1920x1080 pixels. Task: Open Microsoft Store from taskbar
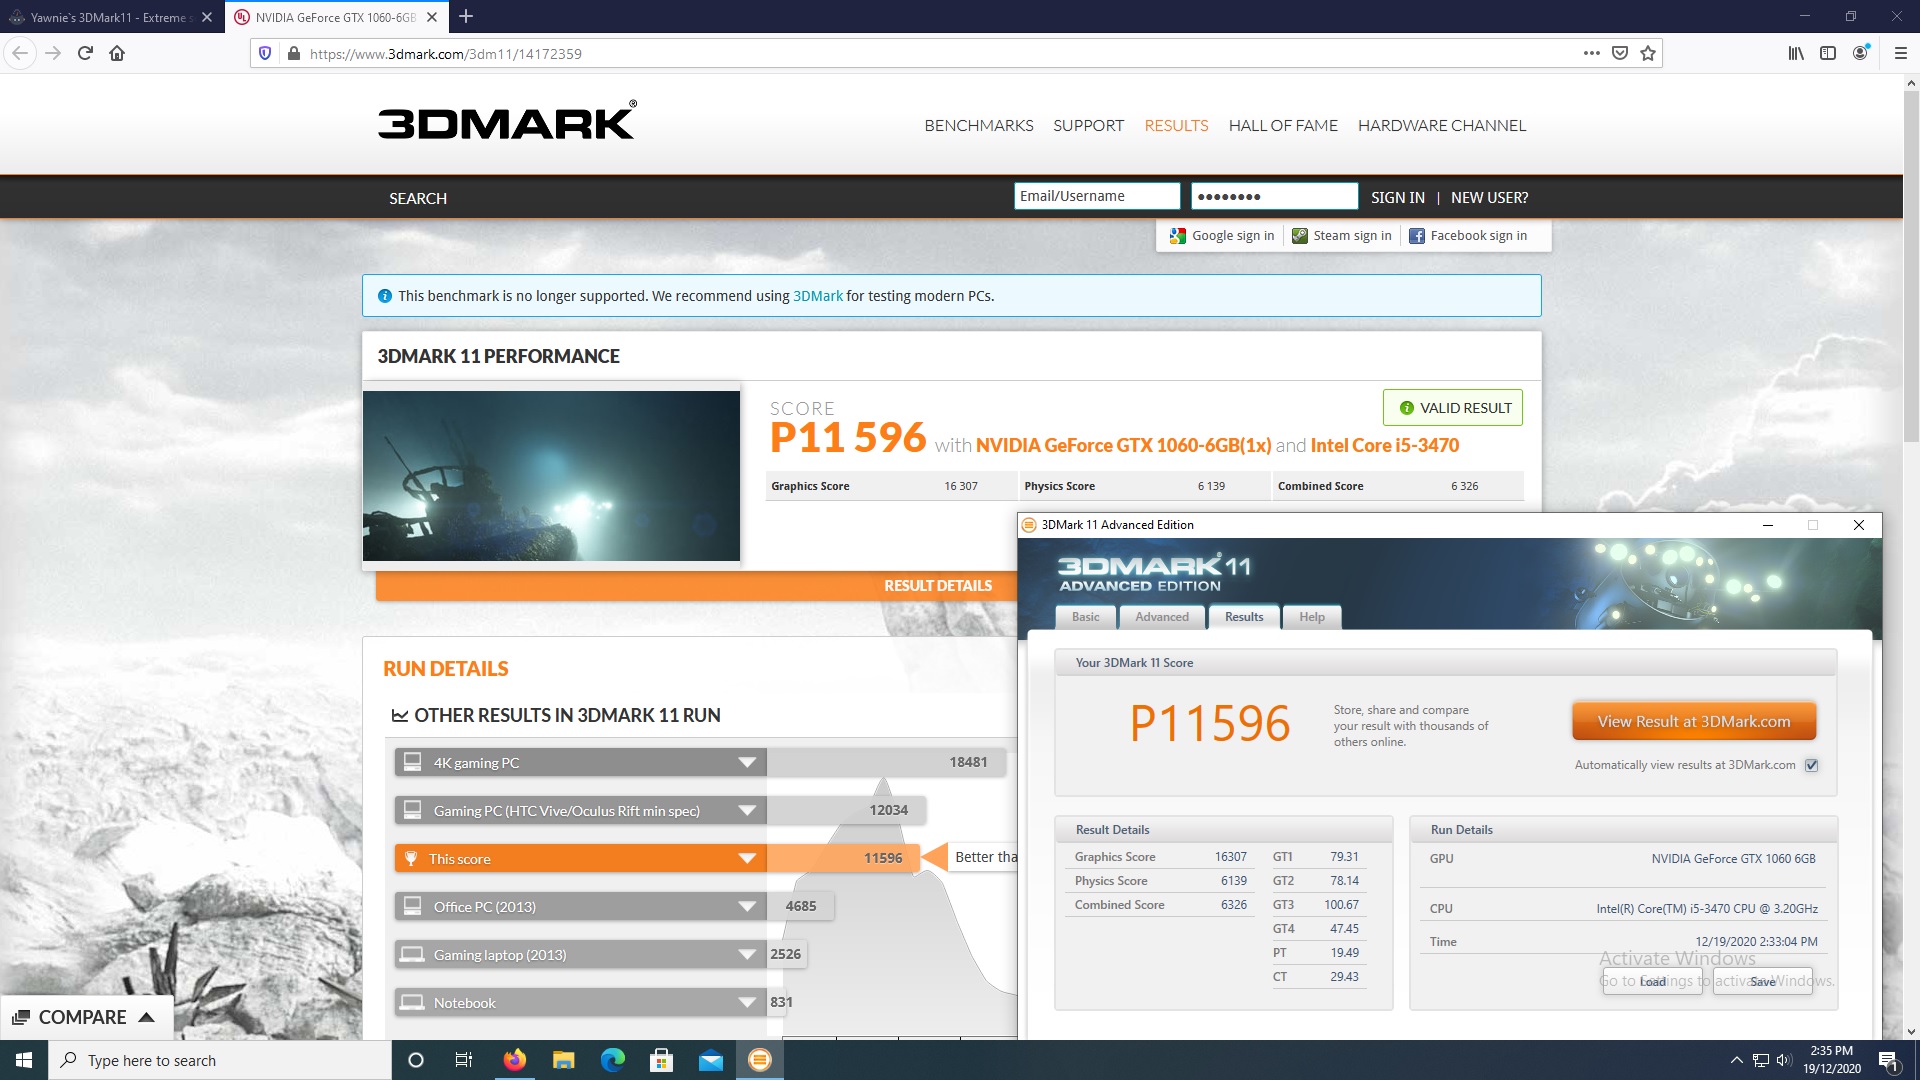(x=661, y=1060)
